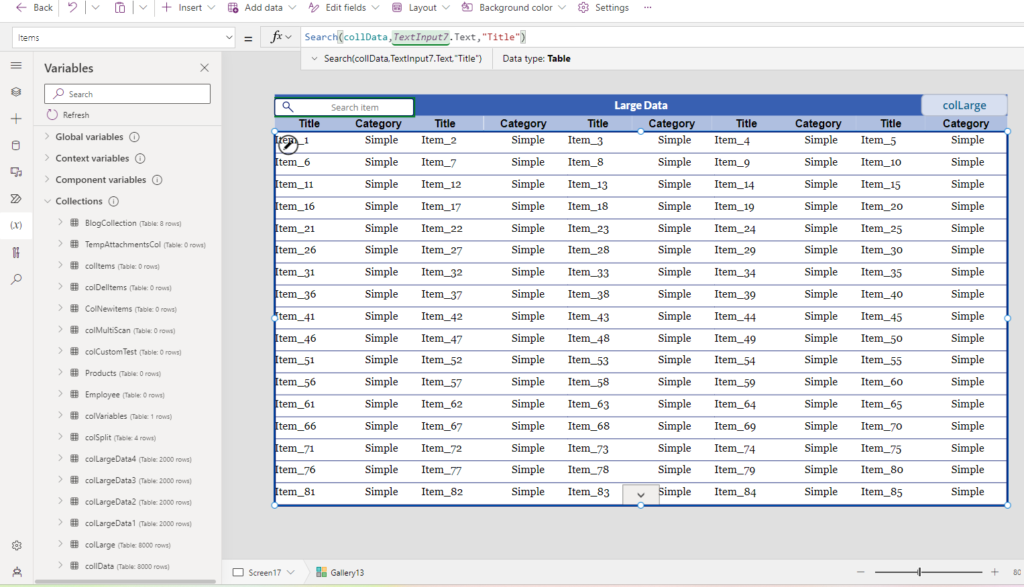Click the Back arrow button
1024x587 pixels.
click(34, 8)
